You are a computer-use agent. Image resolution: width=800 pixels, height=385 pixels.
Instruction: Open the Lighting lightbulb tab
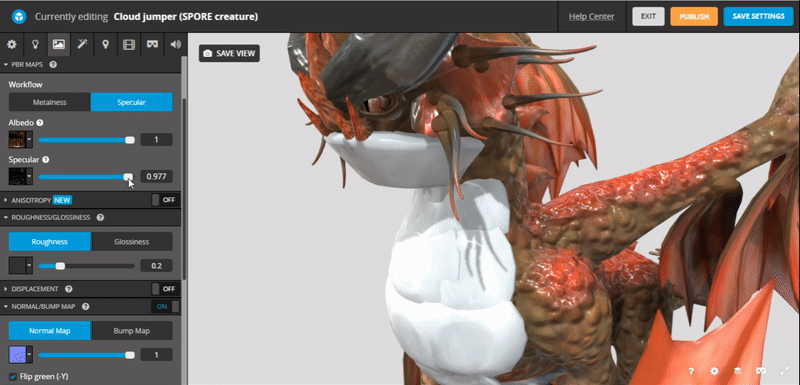(35, 44)
